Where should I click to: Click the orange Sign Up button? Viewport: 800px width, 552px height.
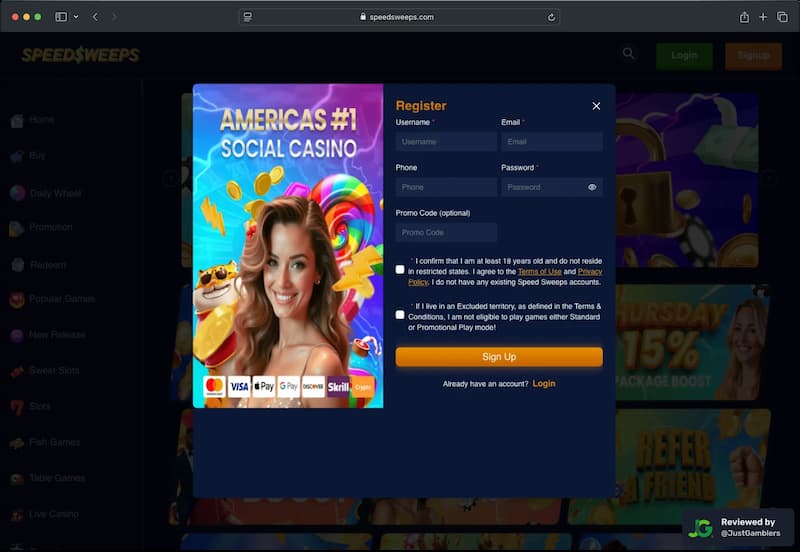[x=499, y=357]
